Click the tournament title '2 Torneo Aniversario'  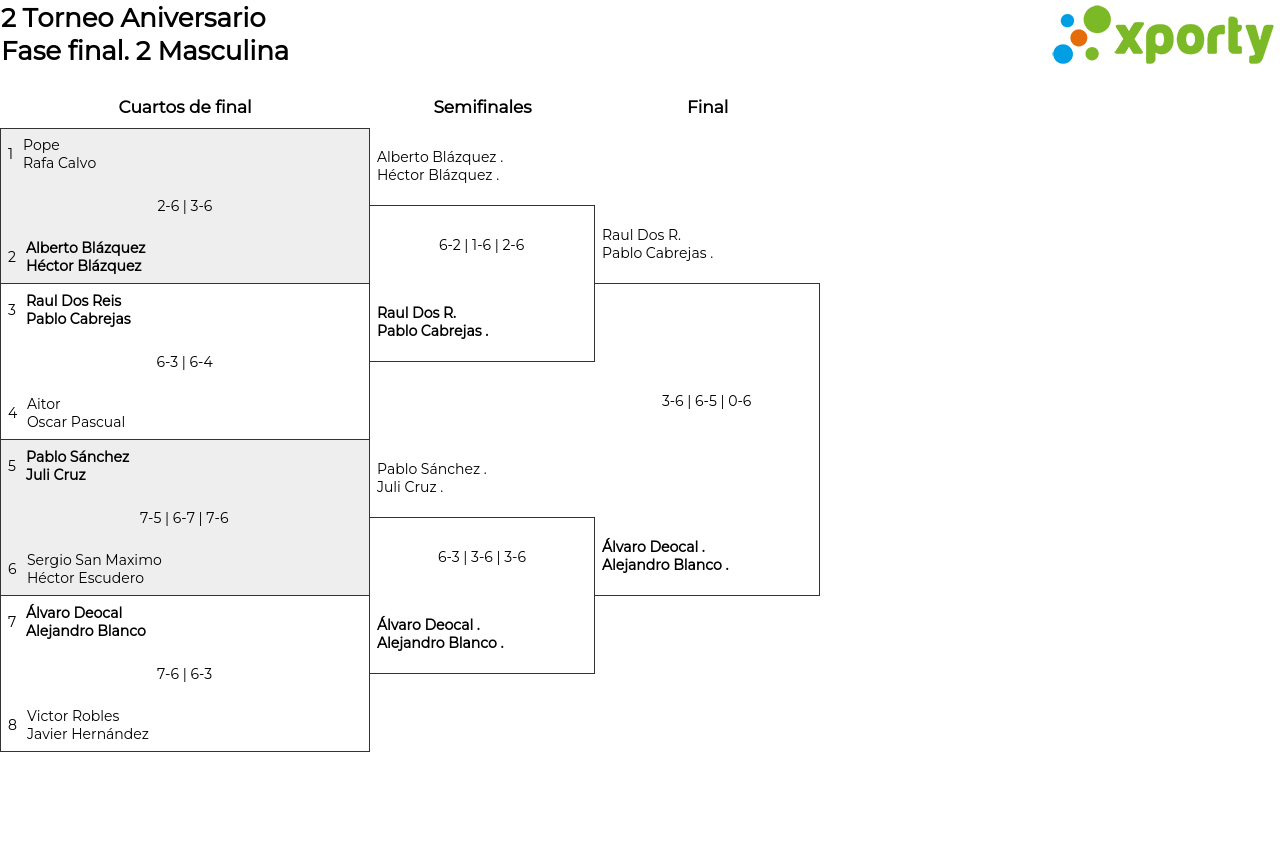tap(134, 17)
